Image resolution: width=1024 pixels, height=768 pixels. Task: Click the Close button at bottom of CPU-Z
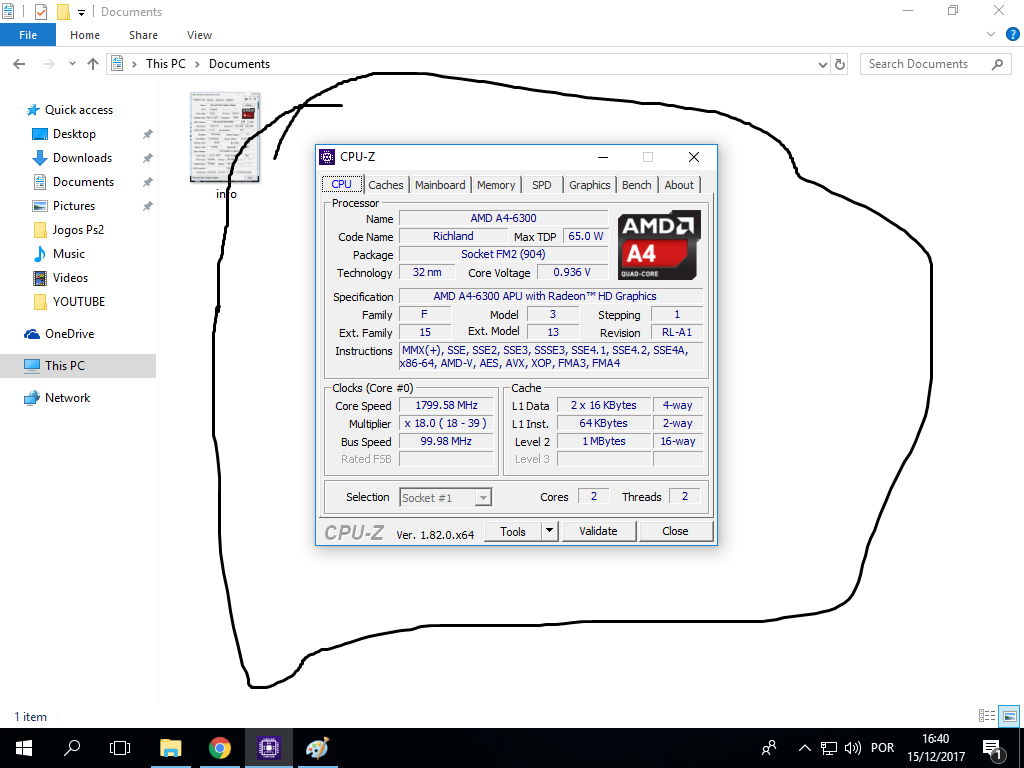click(x=675, y=532)
